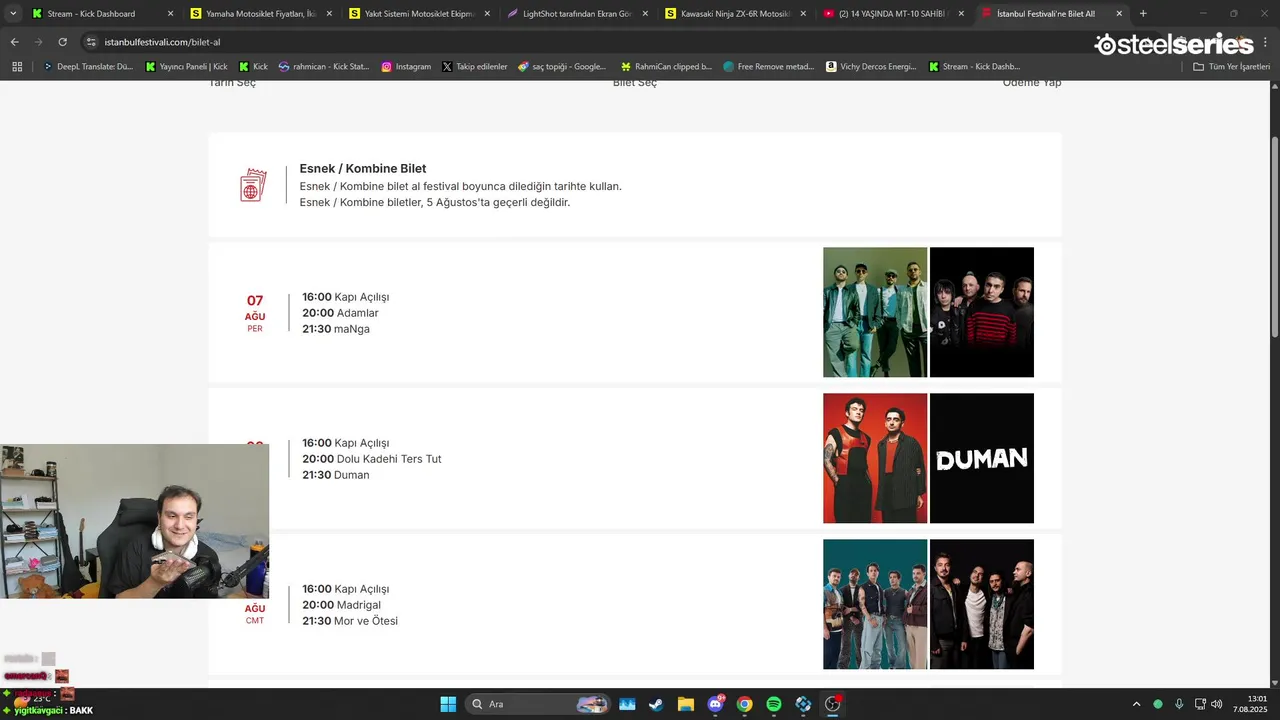Open the DUMAN logo image

tap(982, 458)
